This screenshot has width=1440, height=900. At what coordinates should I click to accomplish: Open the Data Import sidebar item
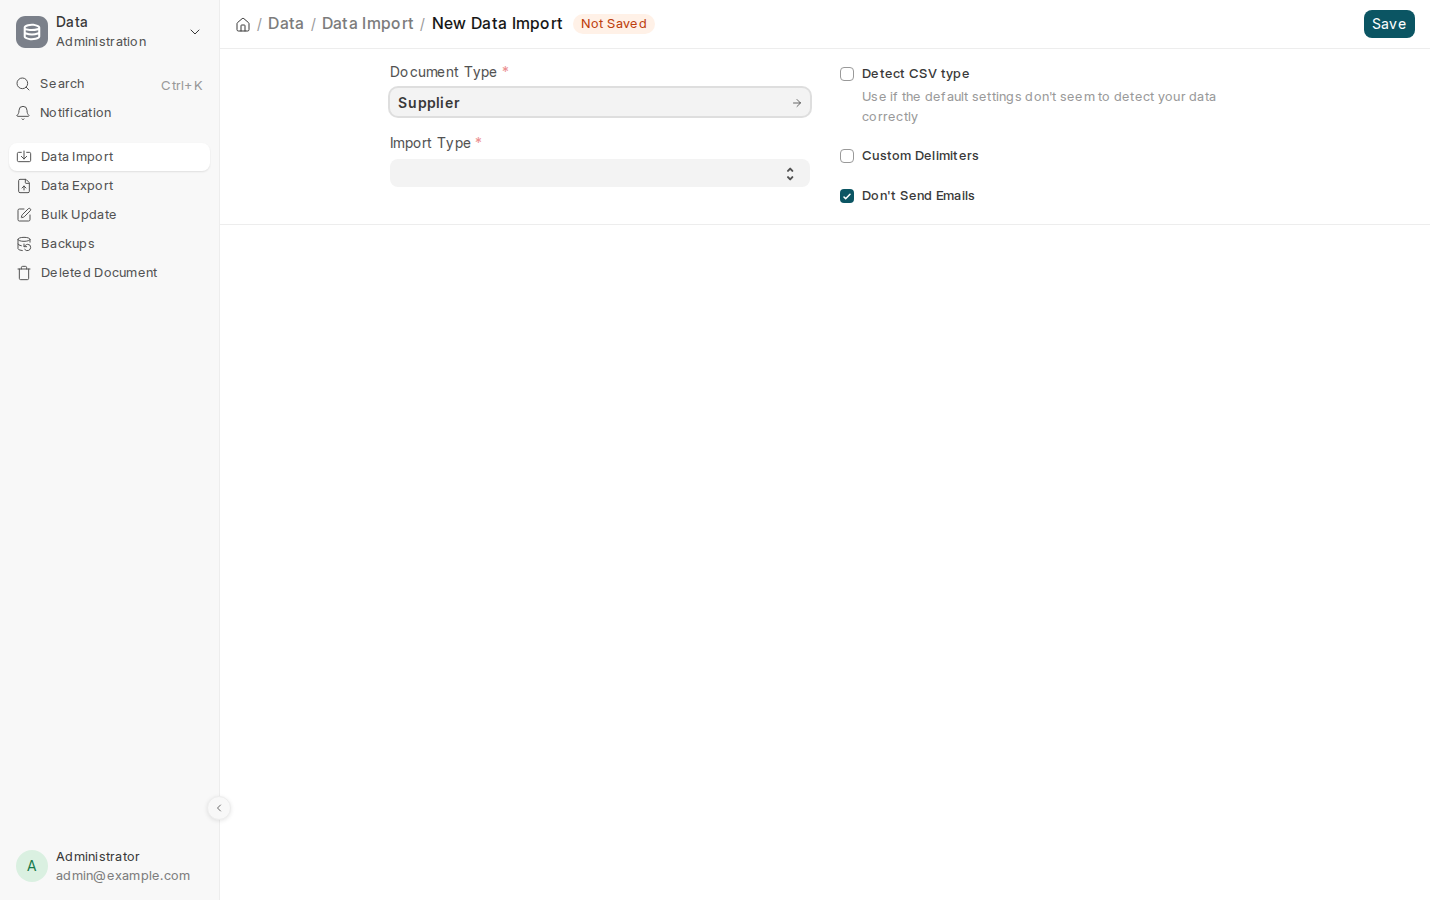(110, 157)
